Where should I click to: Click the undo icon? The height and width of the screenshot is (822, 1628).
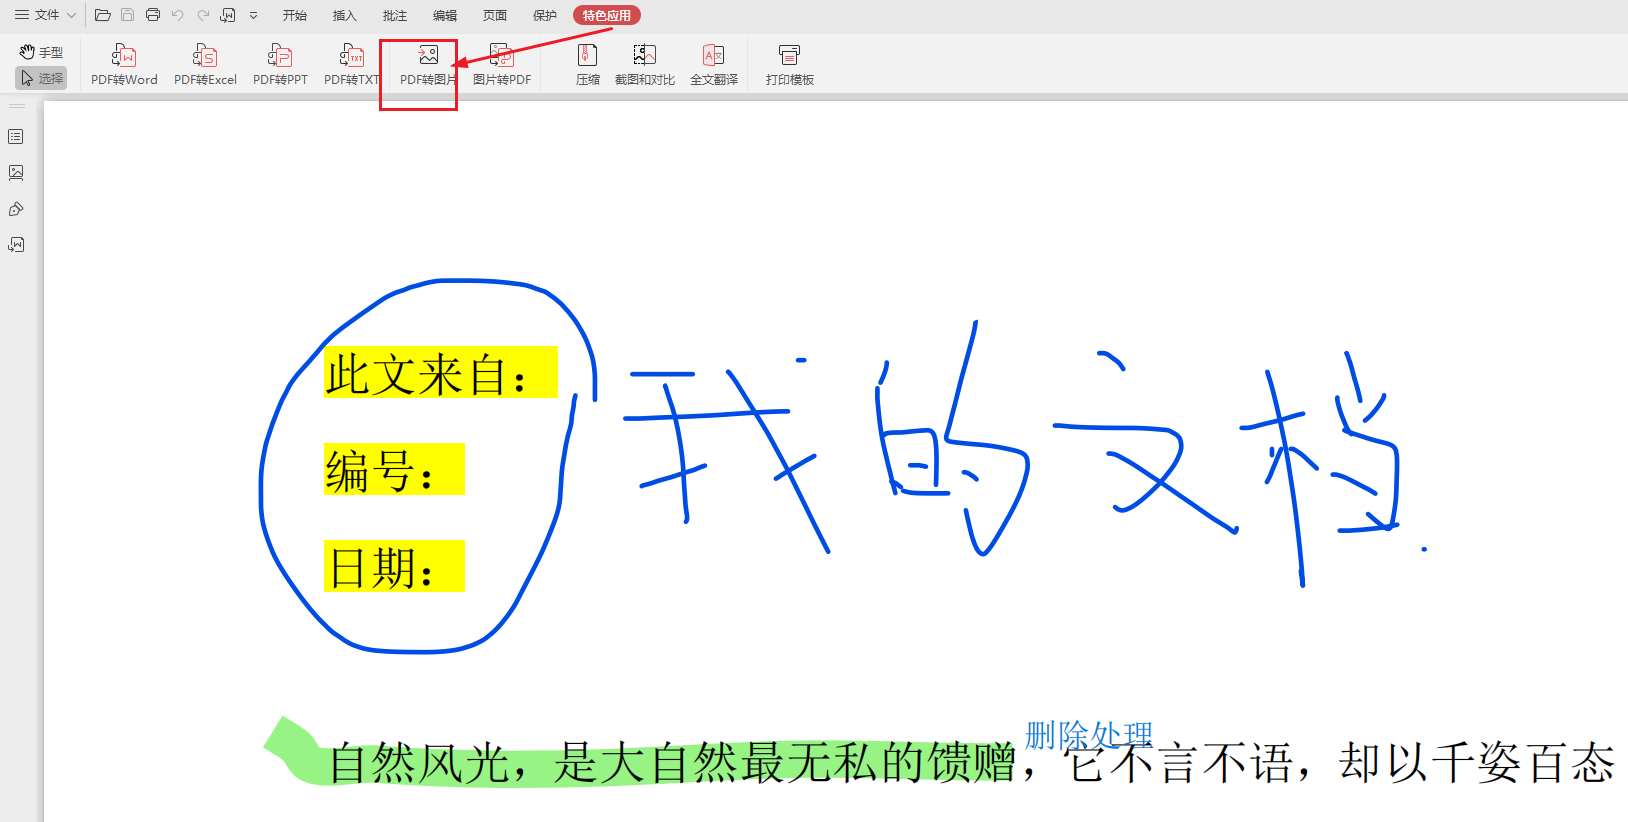178,15
